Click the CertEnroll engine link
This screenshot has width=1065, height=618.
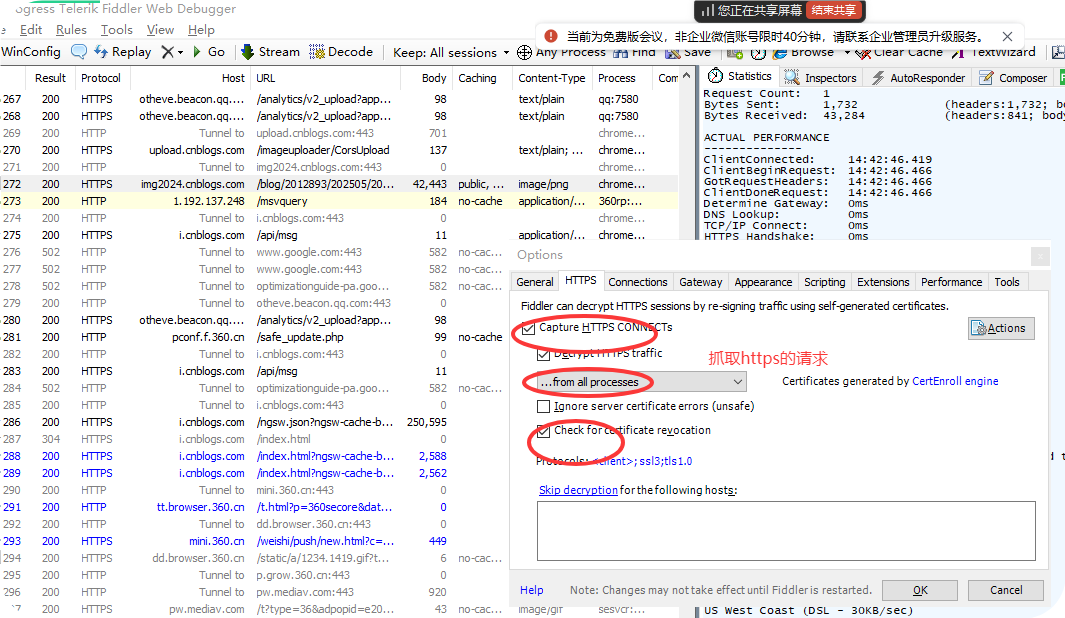point(955,381)
